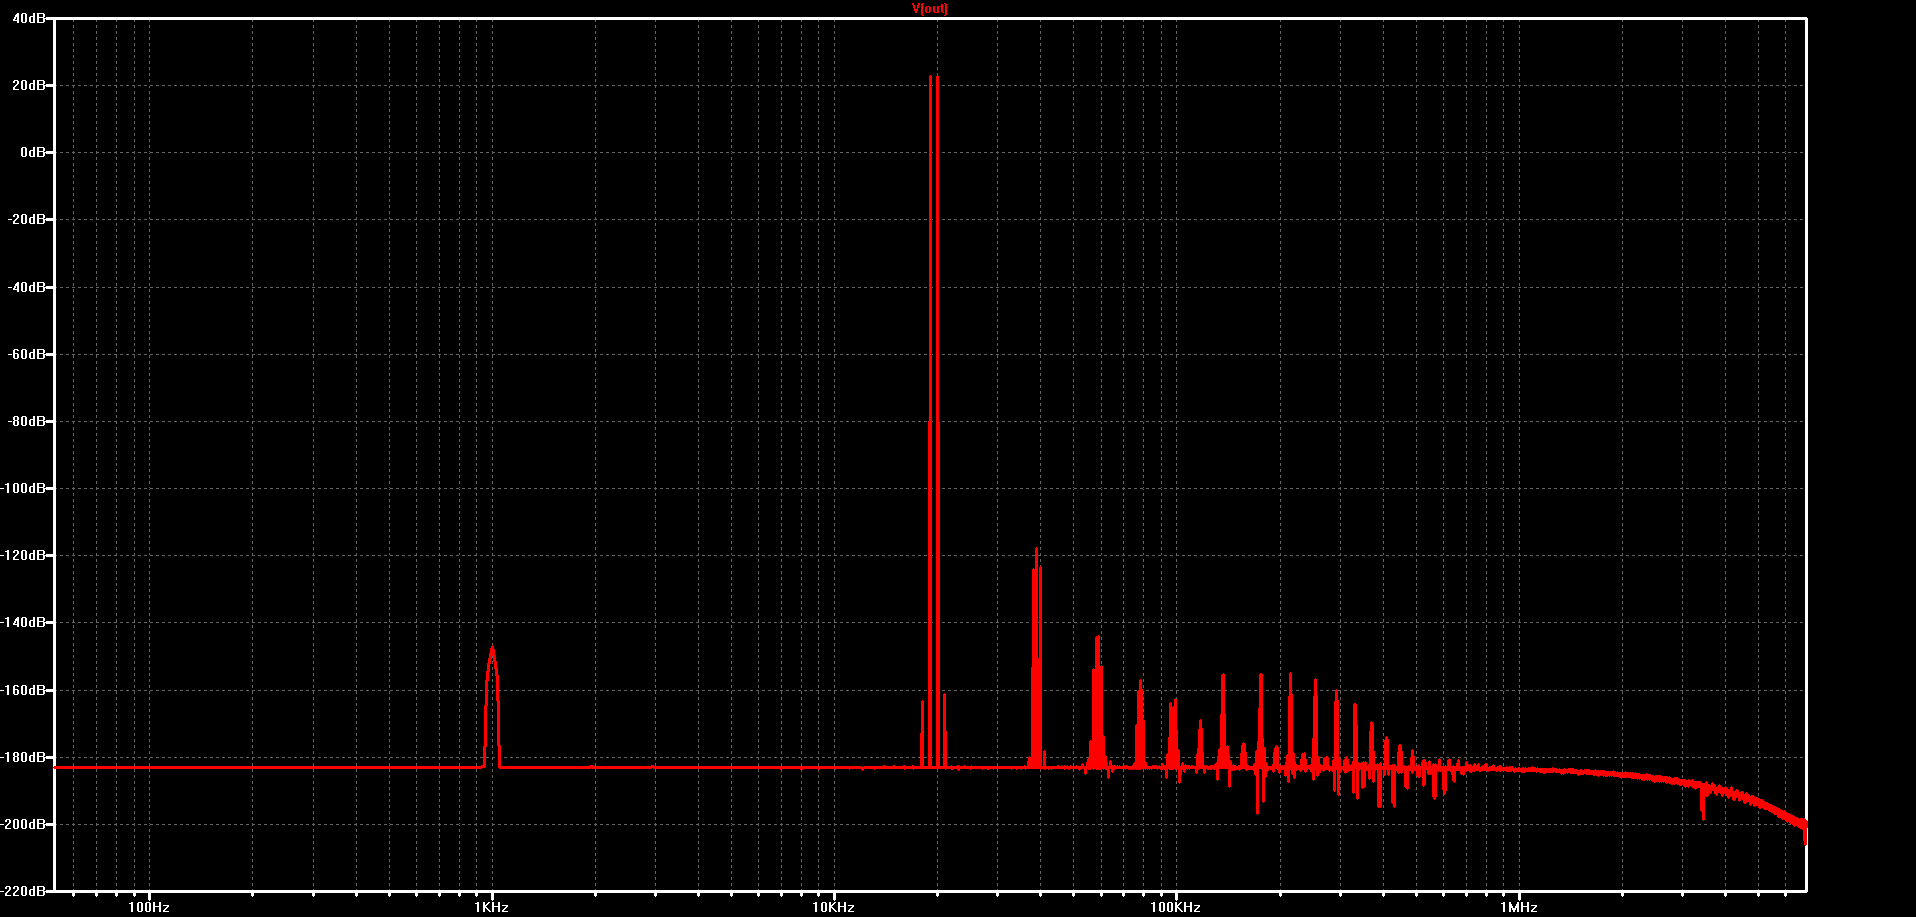Click the 100Hz frequency axis label
This screenshot has height=917, width=1916.
[149, 907]
